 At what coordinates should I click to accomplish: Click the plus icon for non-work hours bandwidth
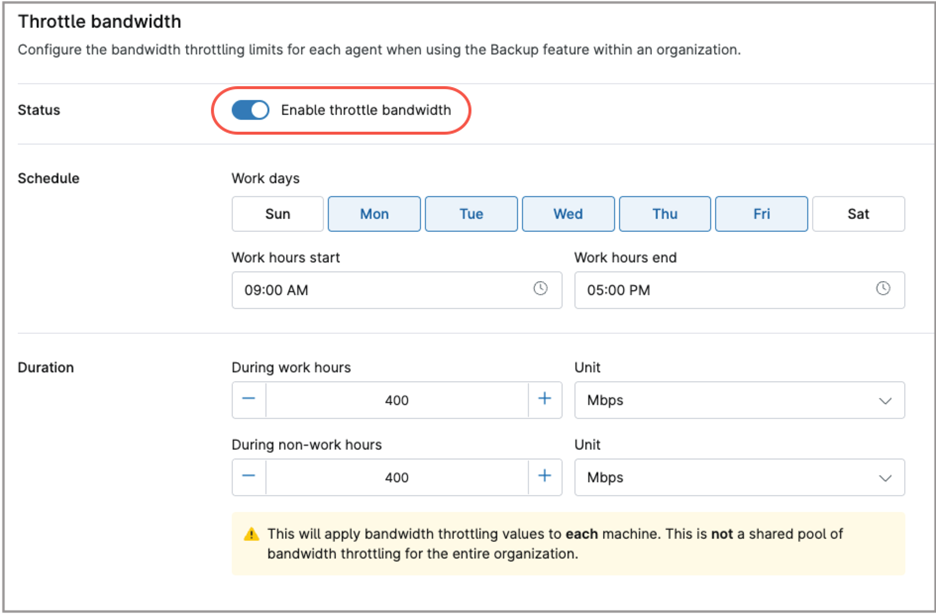pos(545,477)
